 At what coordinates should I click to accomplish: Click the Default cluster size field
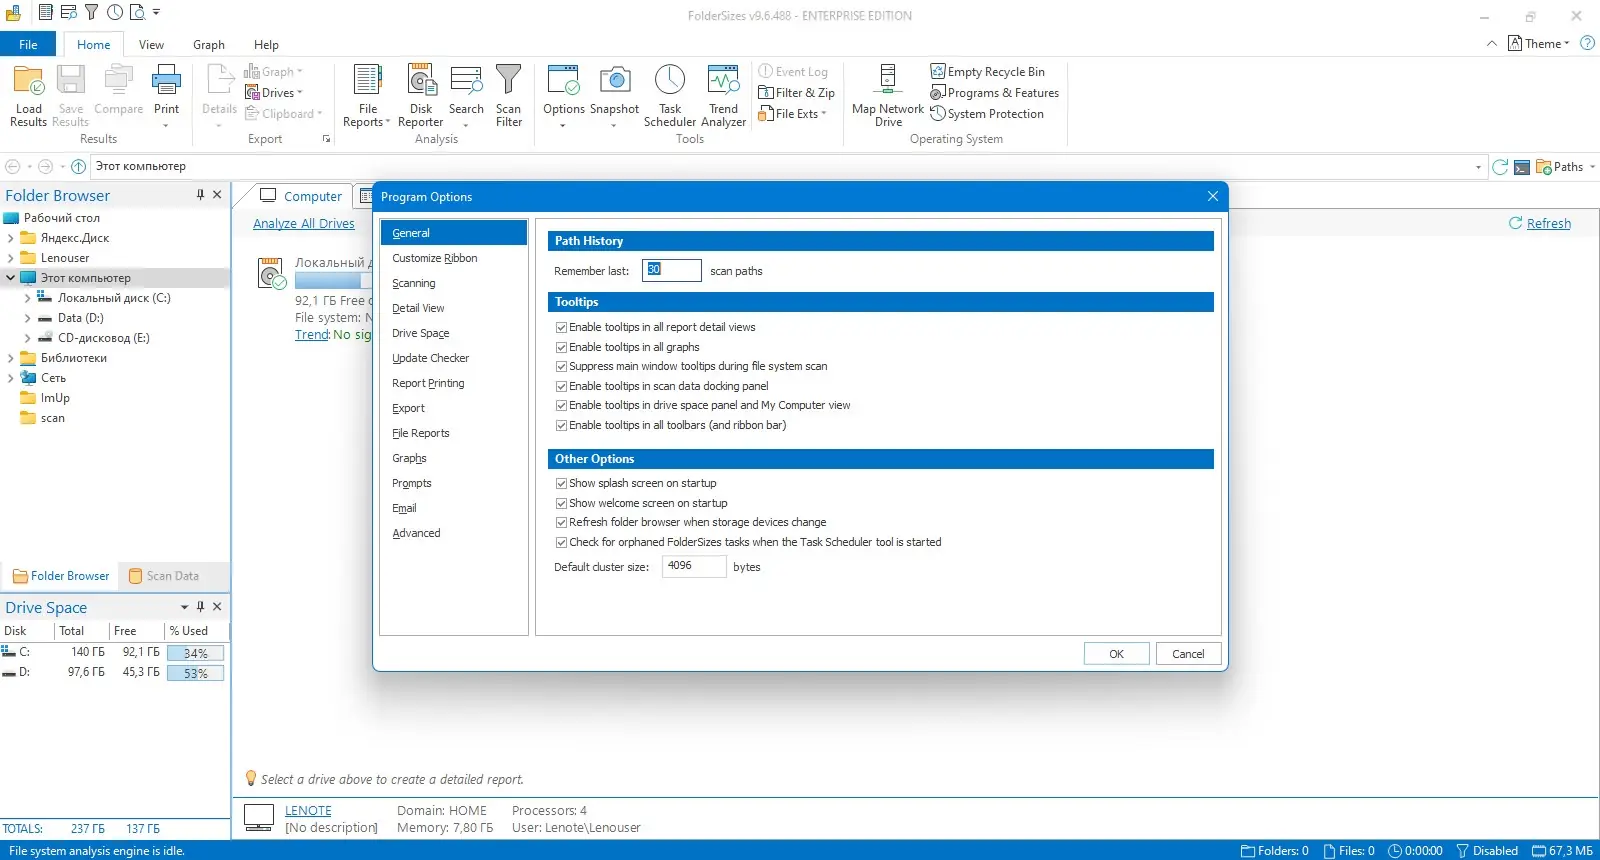(x=694, y=566)
